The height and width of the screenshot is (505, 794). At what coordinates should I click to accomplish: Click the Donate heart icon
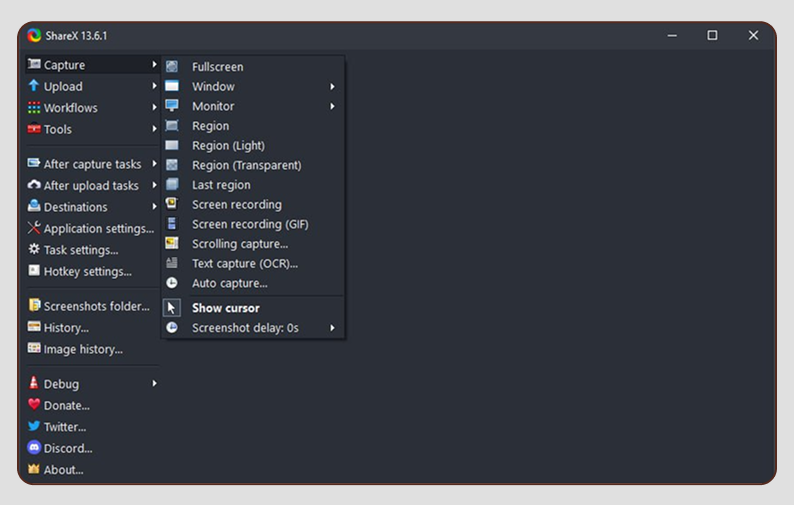click(34, 404)
